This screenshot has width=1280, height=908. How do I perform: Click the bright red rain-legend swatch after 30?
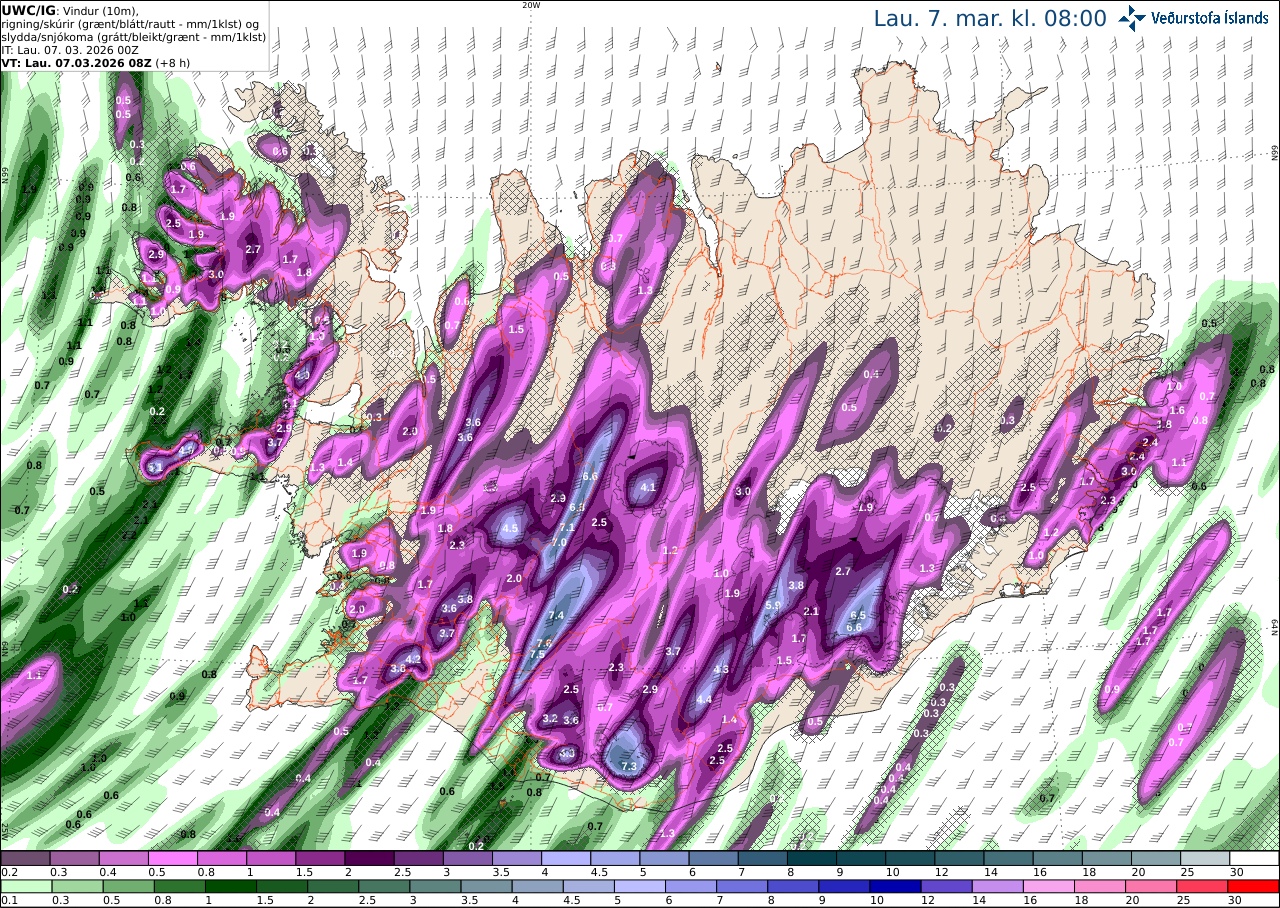[x=1255, y=886]
